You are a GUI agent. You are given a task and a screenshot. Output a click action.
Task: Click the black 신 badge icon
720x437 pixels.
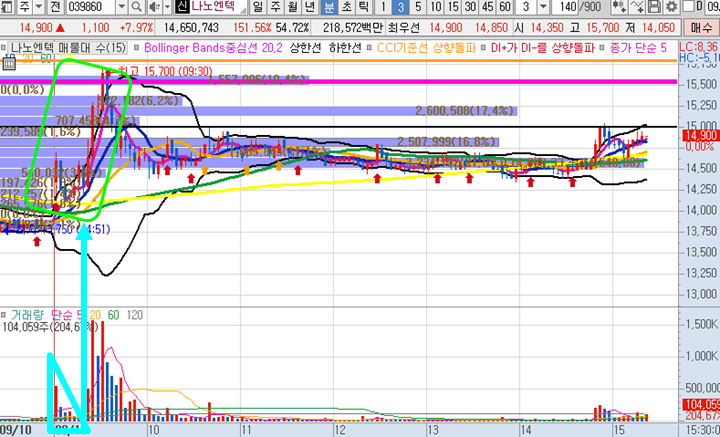(182, 7)
